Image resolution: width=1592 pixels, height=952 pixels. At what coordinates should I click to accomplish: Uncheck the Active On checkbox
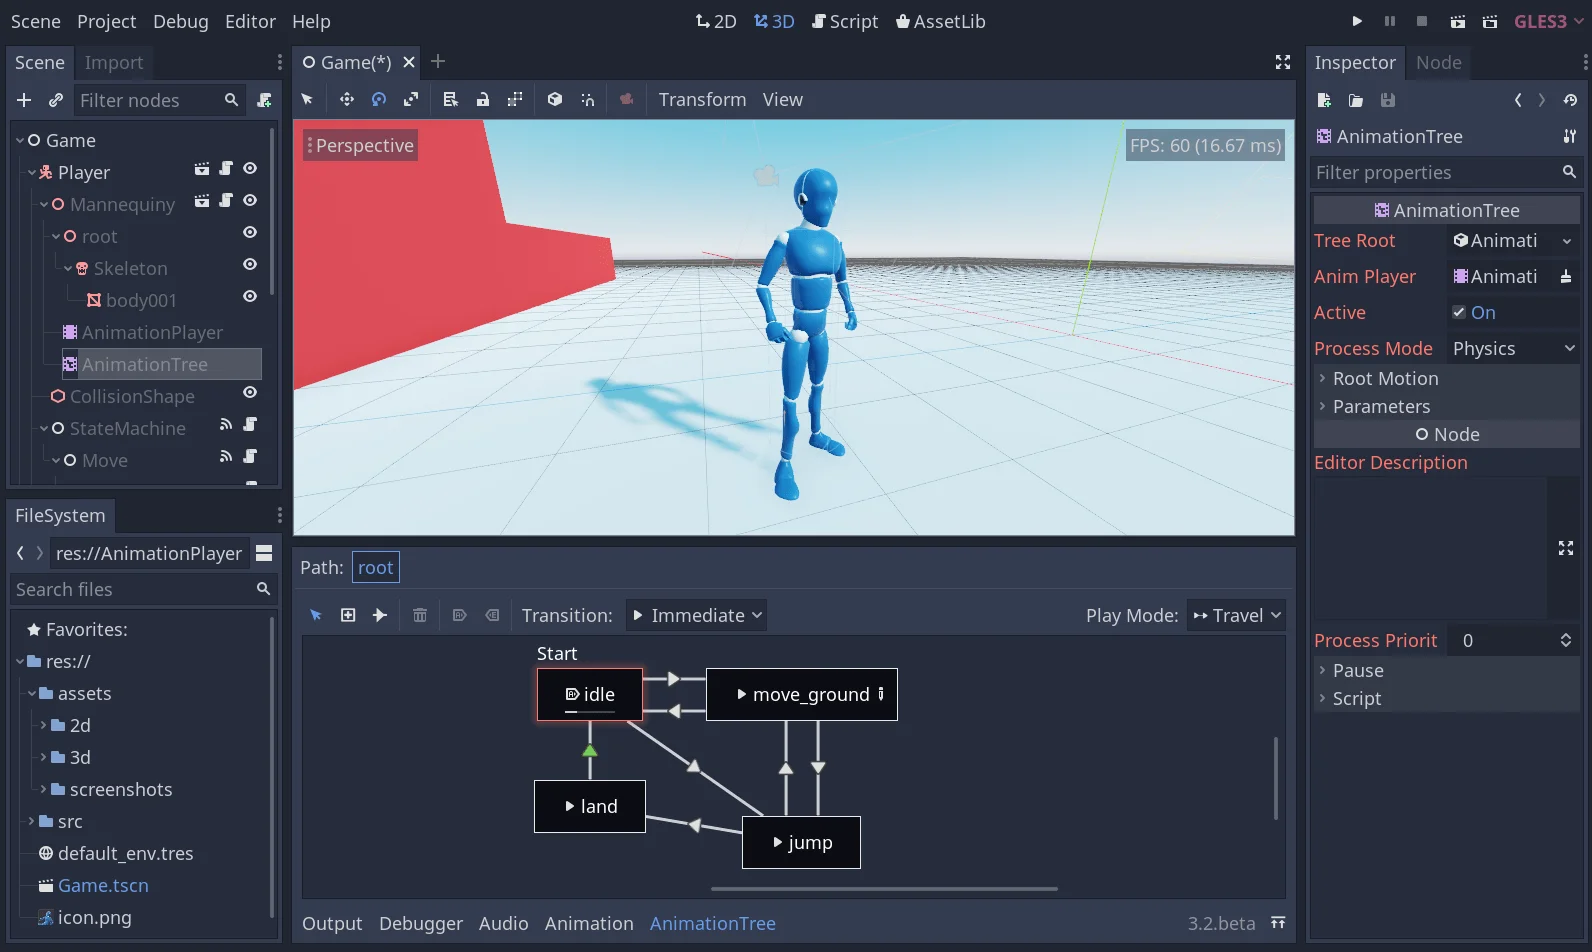click(x=1459, y=312)
